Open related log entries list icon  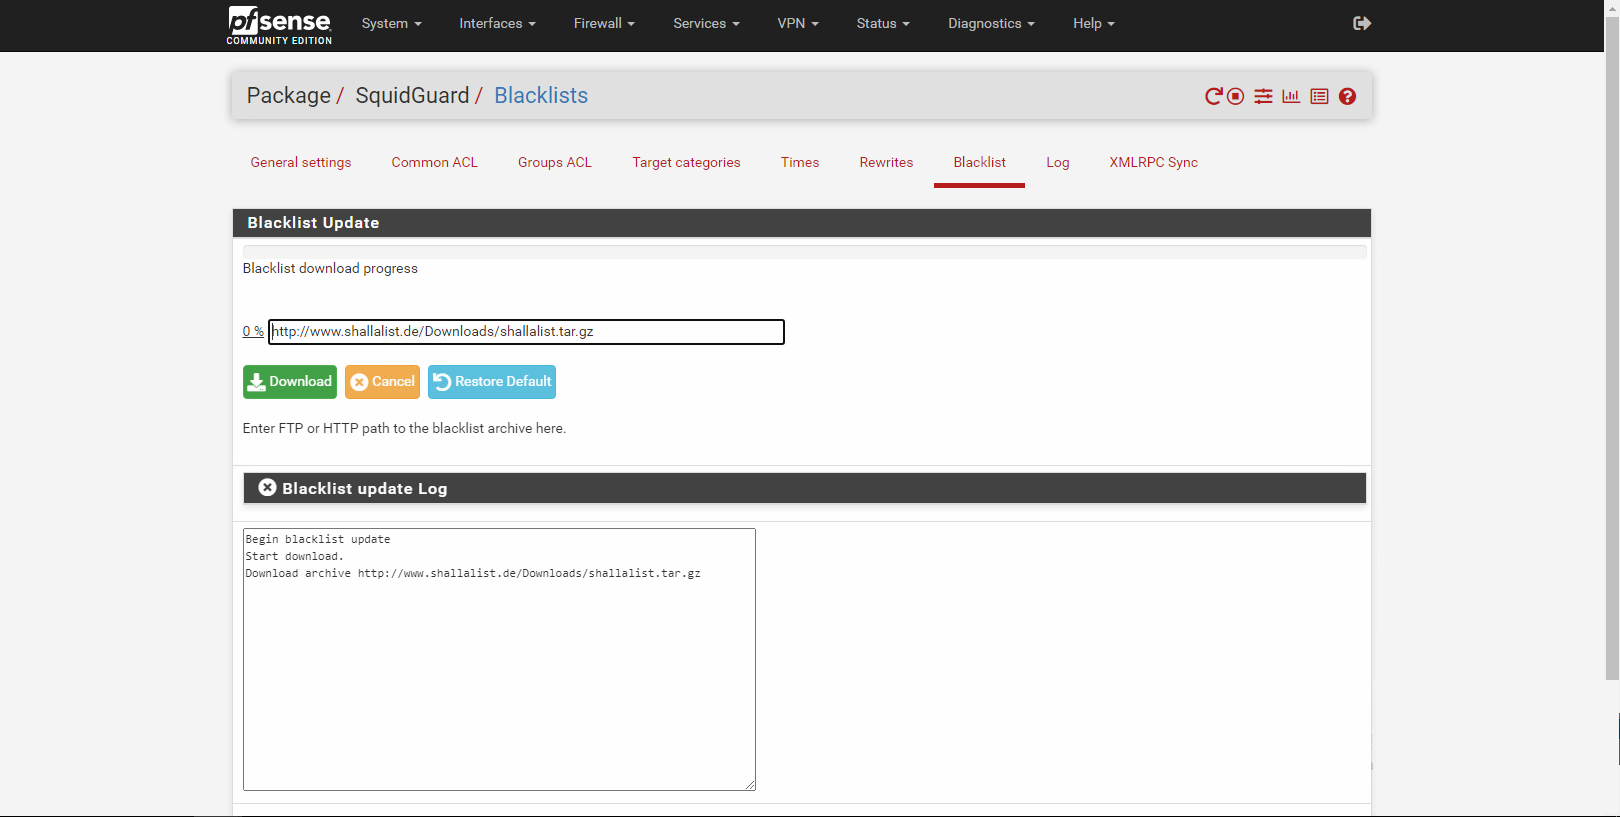point(1320,96)
